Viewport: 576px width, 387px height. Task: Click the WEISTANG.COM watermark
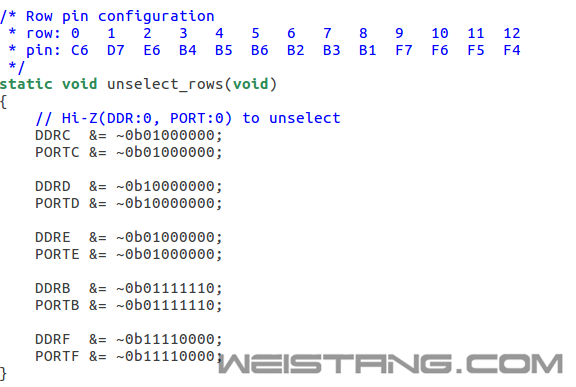click(x=390, y=364)
